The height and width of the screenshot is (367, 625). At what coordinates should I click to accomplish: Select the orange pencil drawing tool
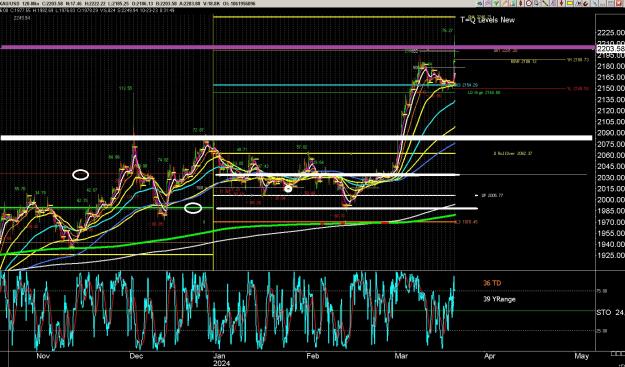pos(504,3)
